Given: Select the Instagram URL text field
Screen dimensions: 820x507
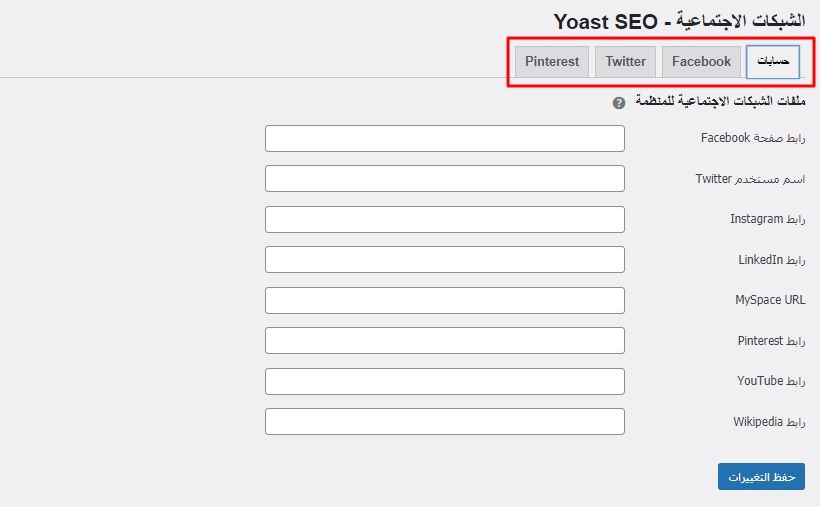Looking at the screenshot, I should [x=444, y=219].
